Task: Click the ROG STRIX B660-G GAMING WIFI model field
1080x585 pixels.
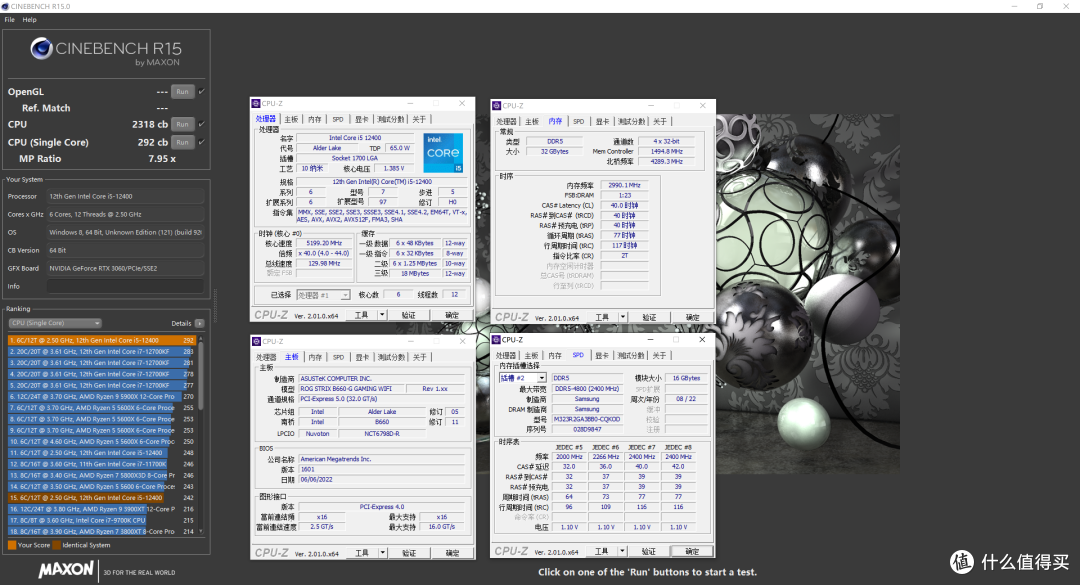Action: coord(351,389)
